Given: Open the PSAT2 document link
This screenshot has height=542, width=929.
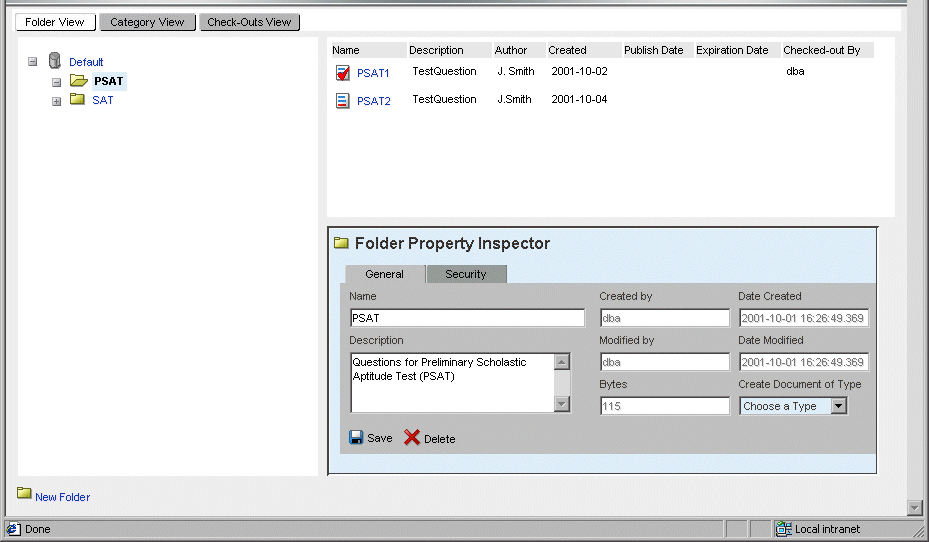Looking at the screenshot, I should (x=373, y=101).
